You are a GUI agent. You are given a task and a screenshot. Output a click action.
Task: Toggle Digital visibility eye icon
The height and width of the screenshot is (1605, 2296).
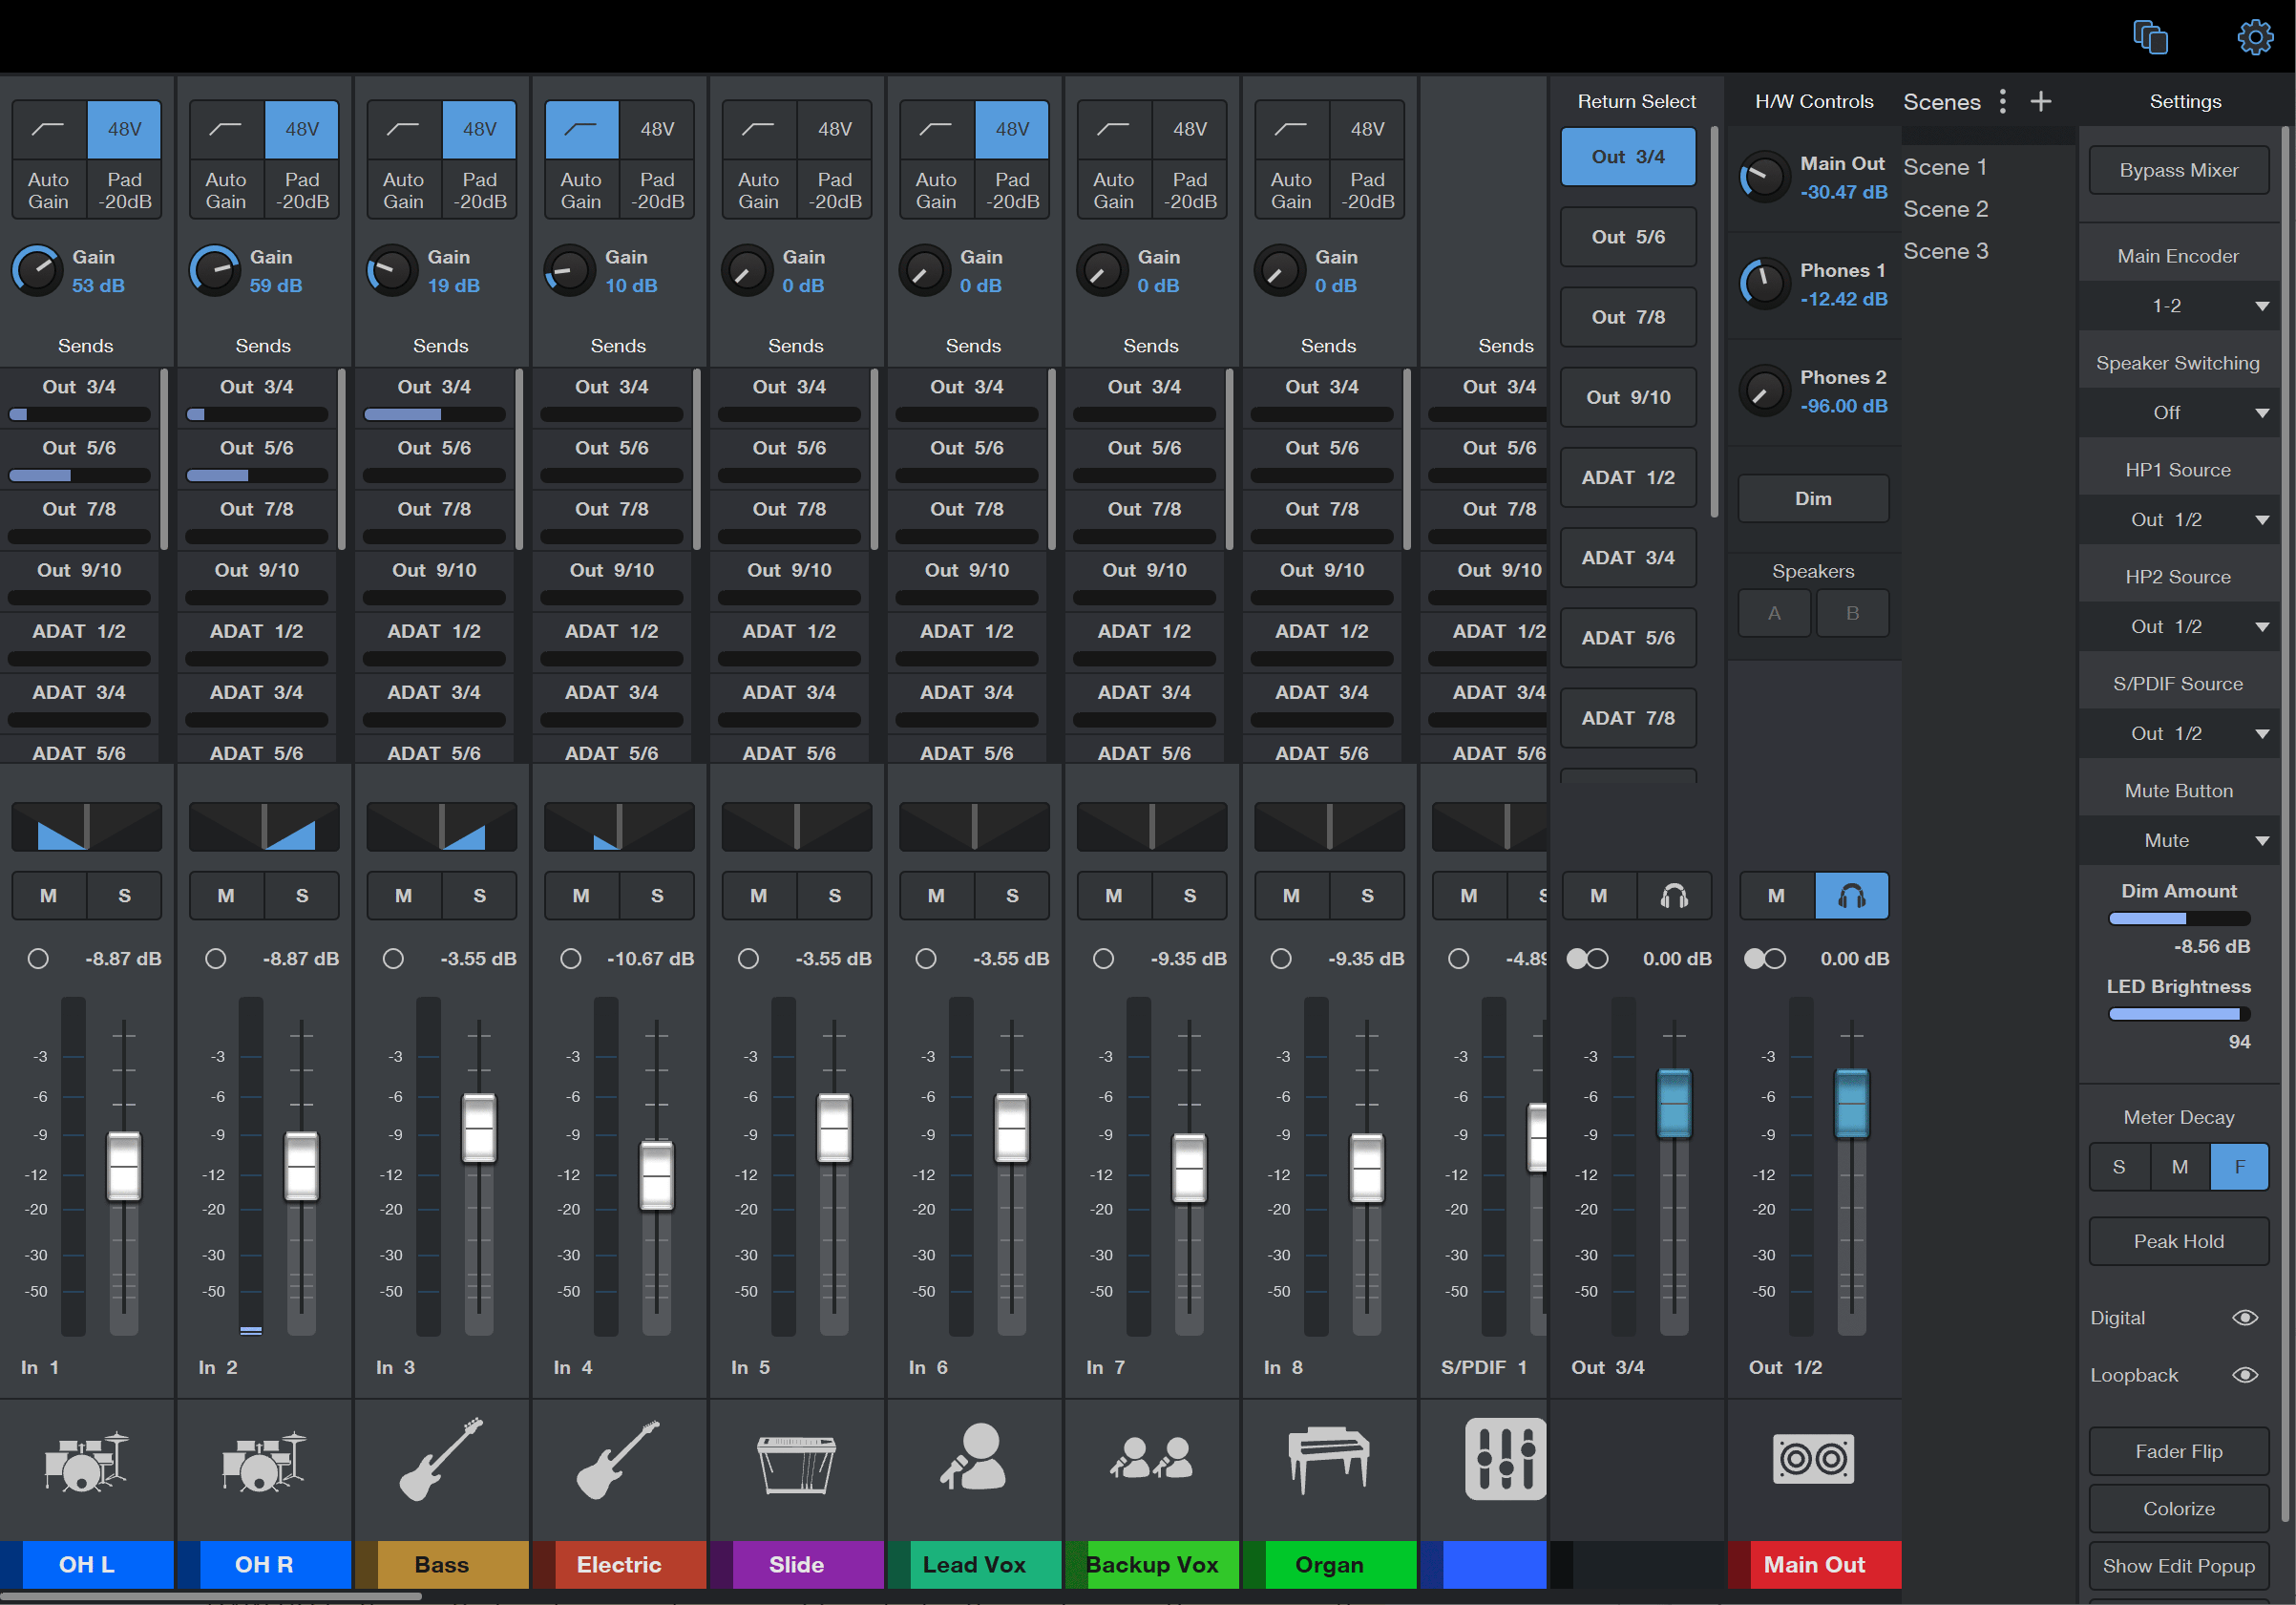[x=2245, y=1317]
